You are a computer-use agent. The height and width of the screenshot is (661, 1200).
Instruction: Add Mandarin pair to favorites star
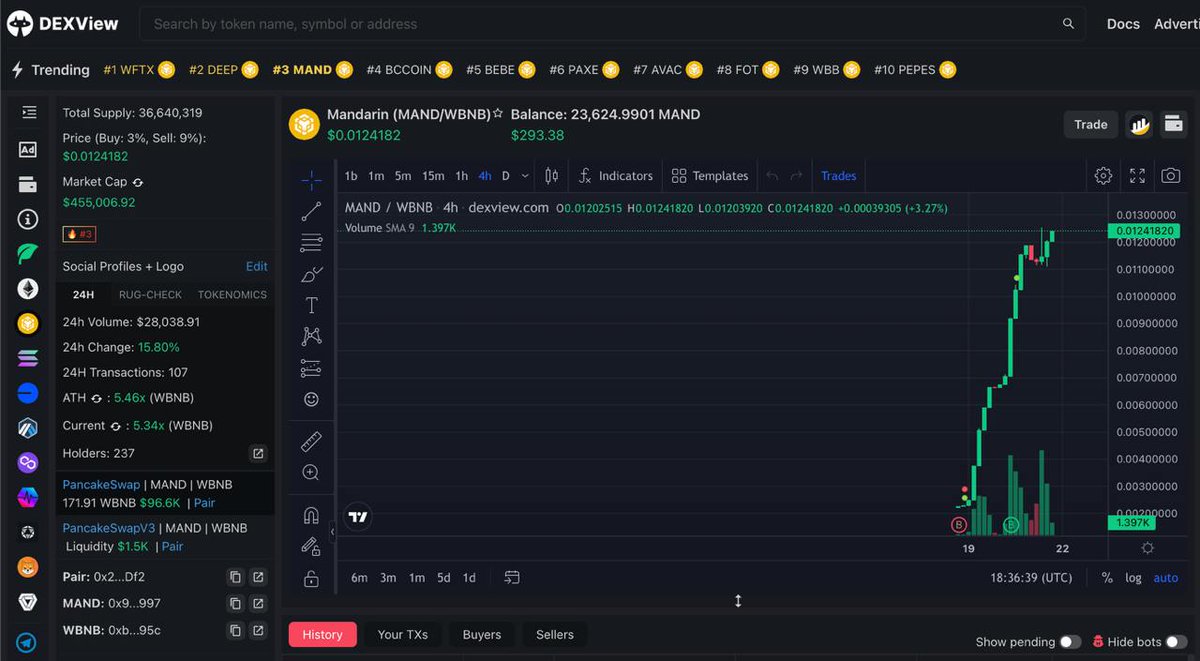498,114
